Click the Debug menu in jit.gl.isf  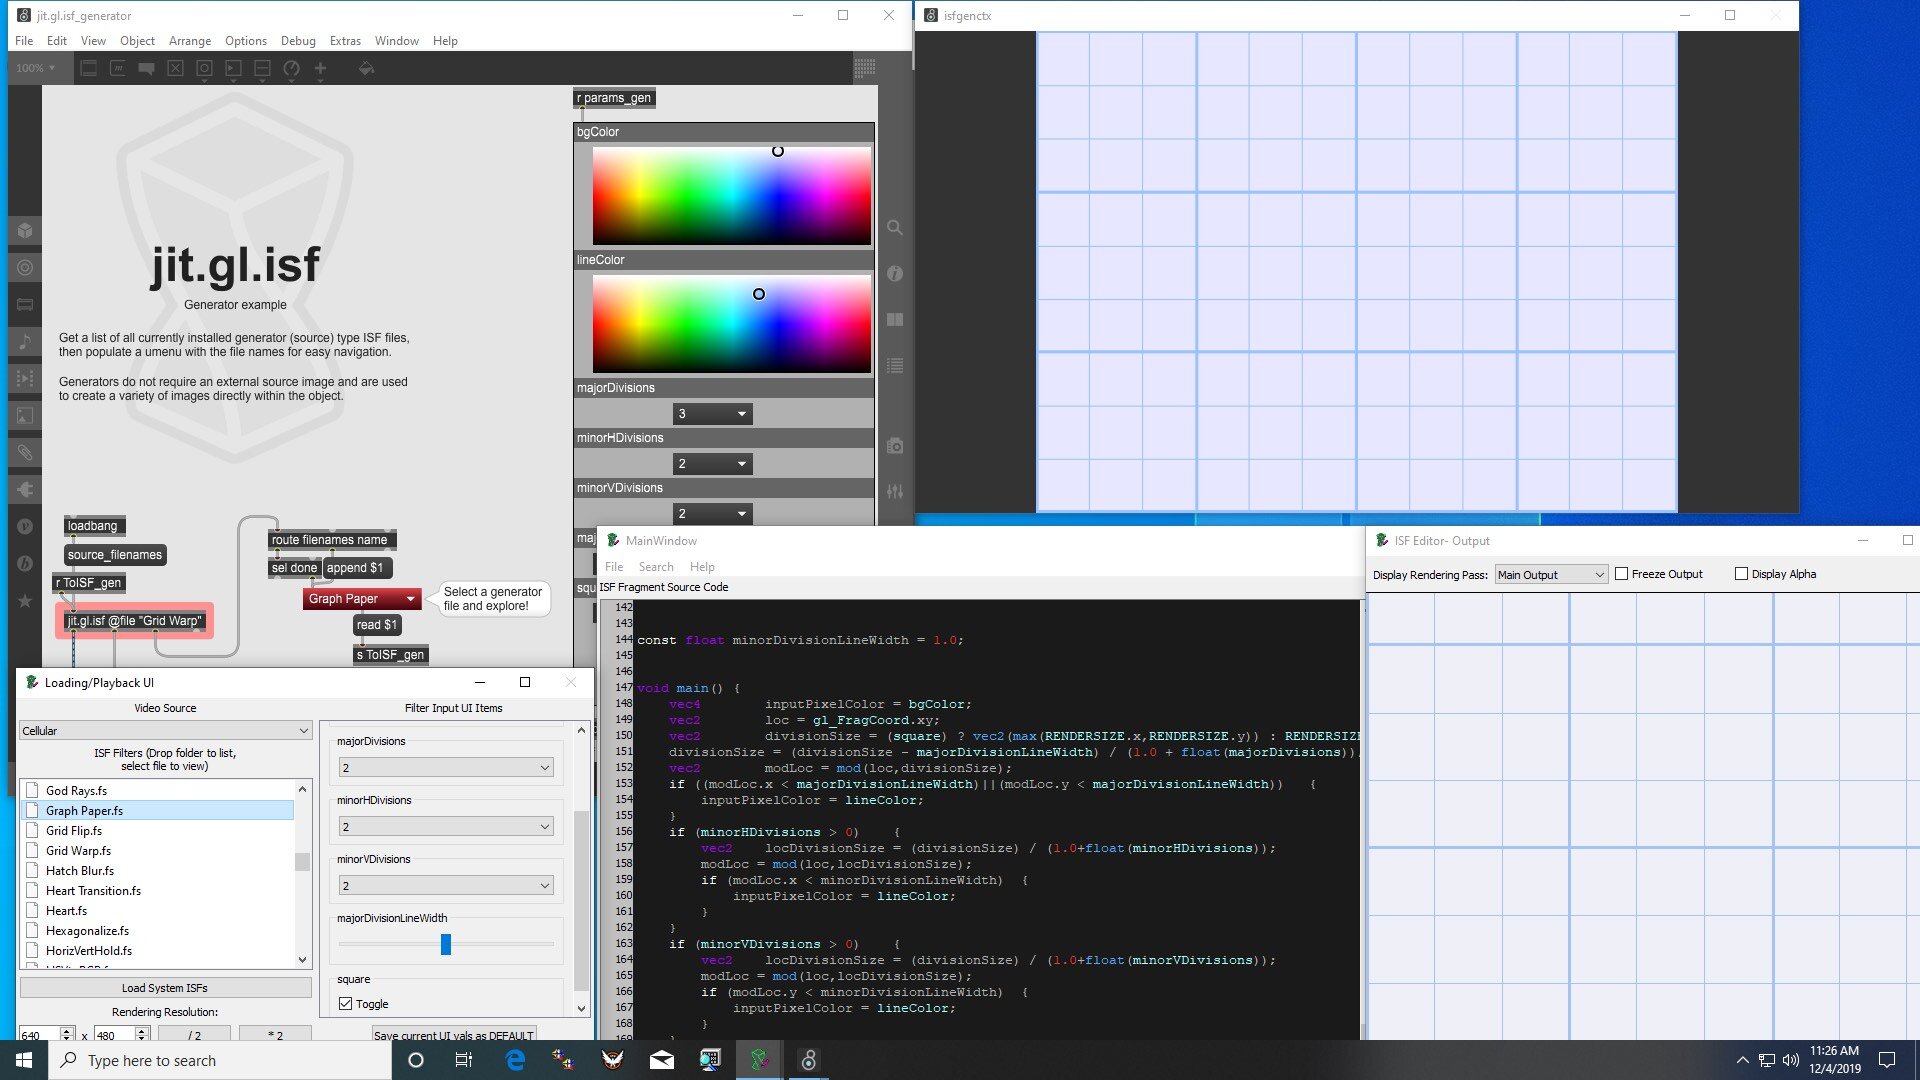pos(297,41)
